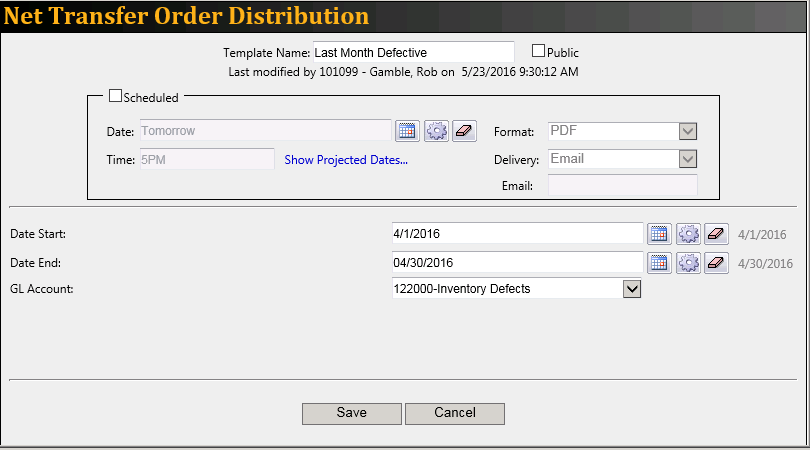This screenshot has height=450, width=810.
Task: Focus the Date Start input field
Action: click(517, 234)
